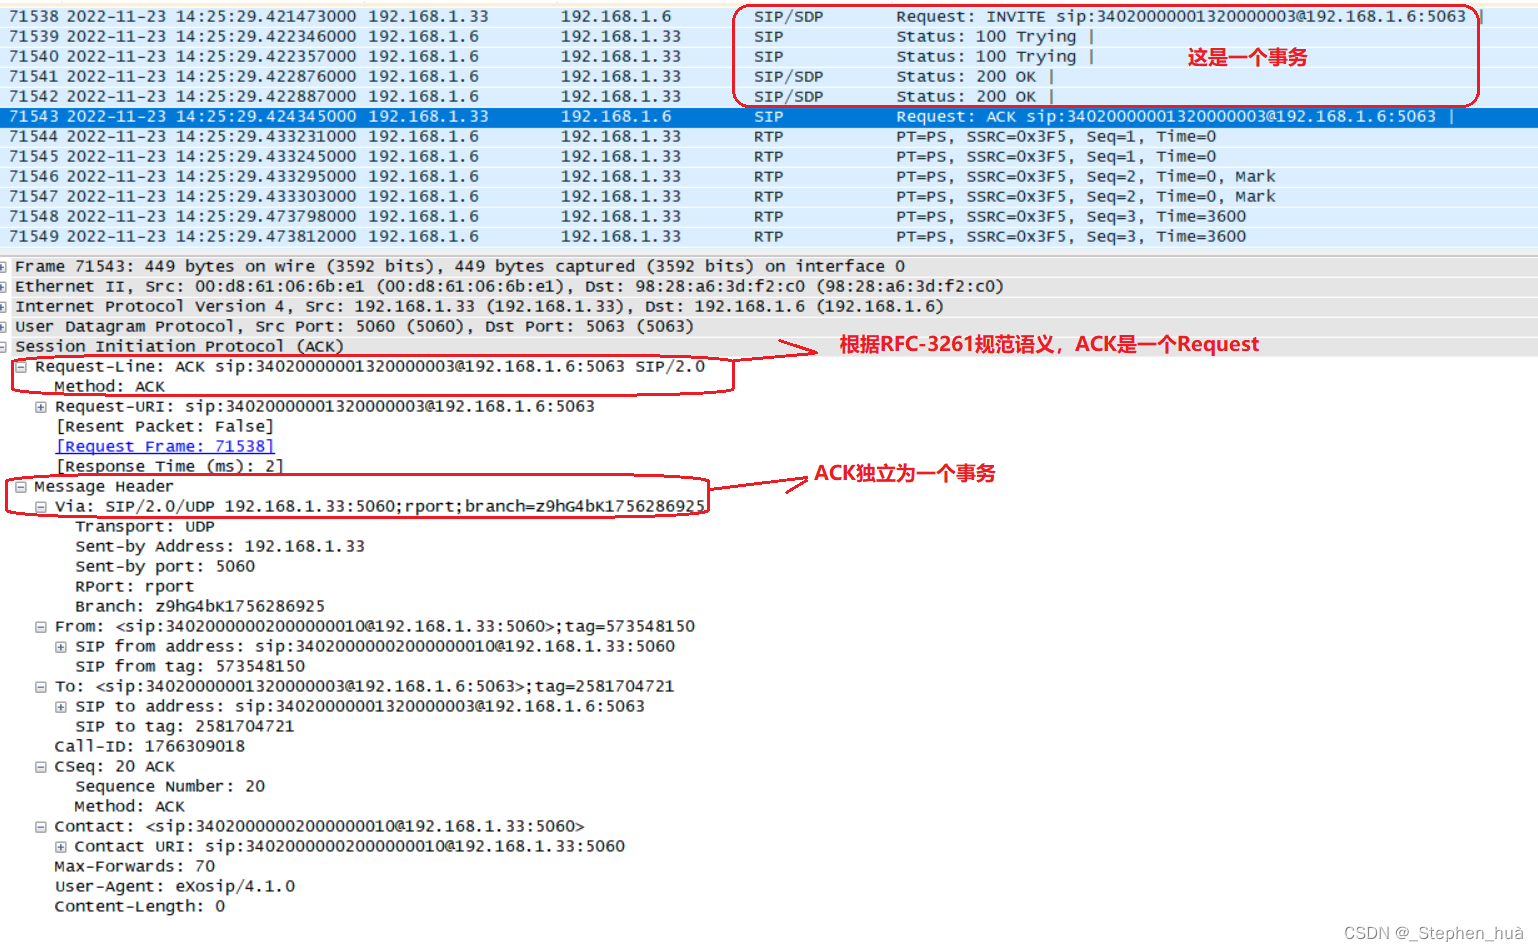Viewport: 1538px width, 951px height.
Task: Select the Call-ID: 1766309018 field
Action: pos(150,747)
